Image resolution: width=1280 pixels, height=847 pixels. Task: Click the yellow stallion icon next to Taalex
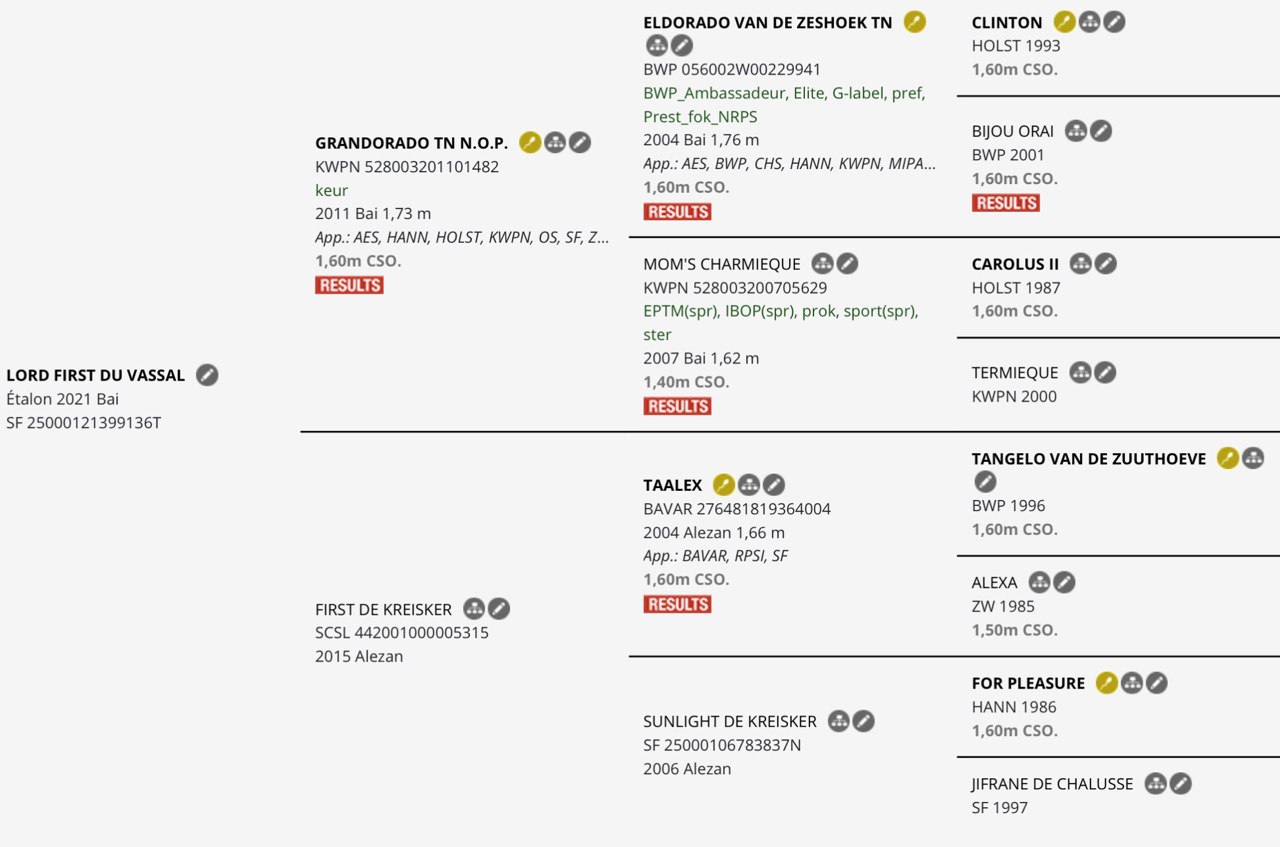tap(724, 485)
